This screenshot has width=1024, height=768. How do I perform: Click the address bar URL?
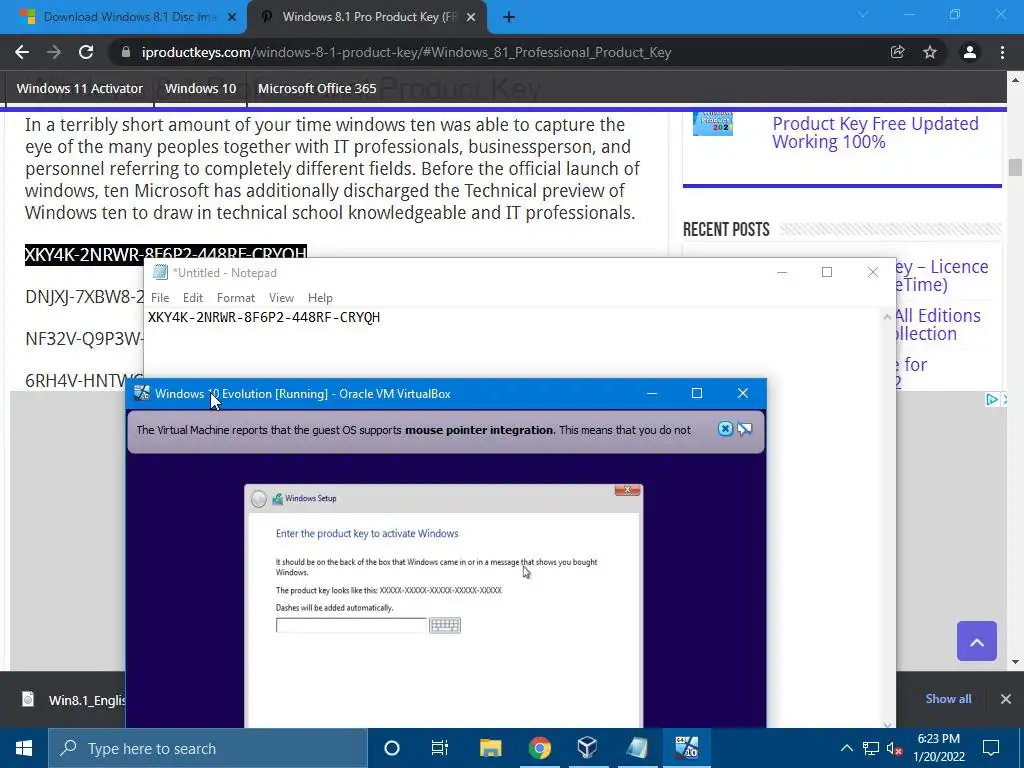(x=406, y=52)
